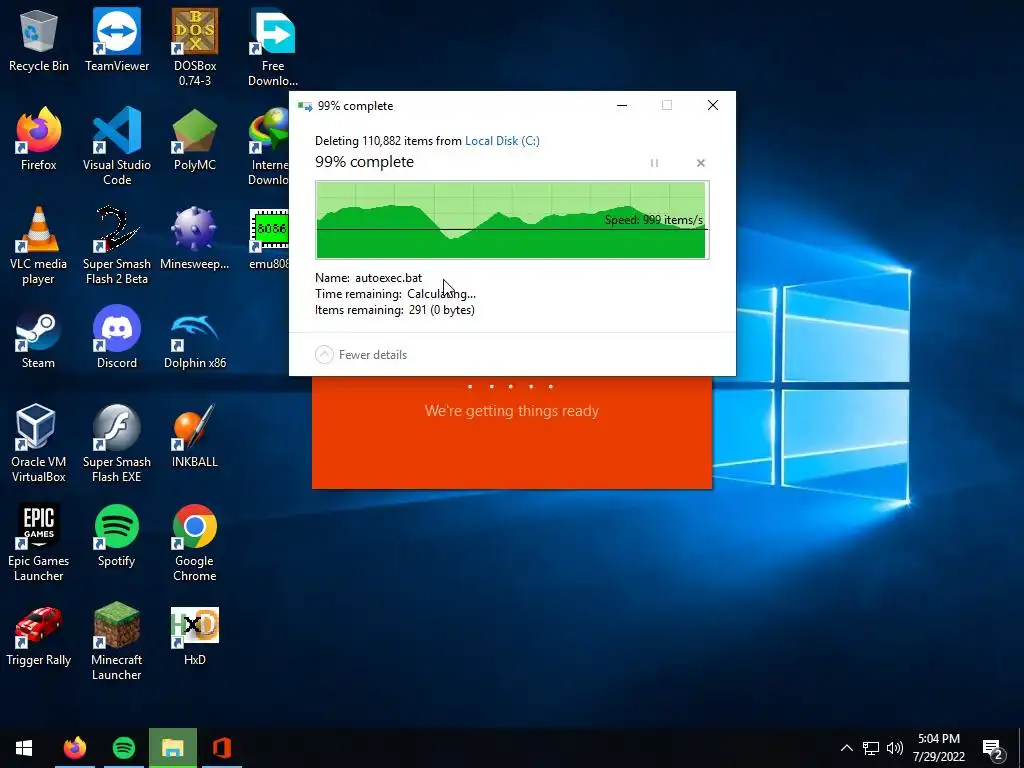Open the Google Chrome desktop shortcut
Screen dimensions: 1024x768
pos(195,542)
